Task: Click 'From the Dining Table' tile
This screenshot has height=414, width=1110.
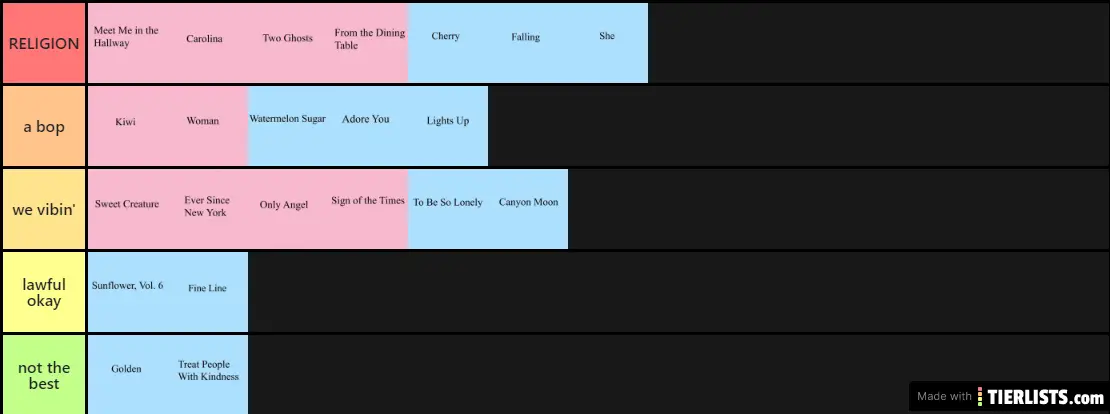Action: pyautogui.click(x=368, y=43)
